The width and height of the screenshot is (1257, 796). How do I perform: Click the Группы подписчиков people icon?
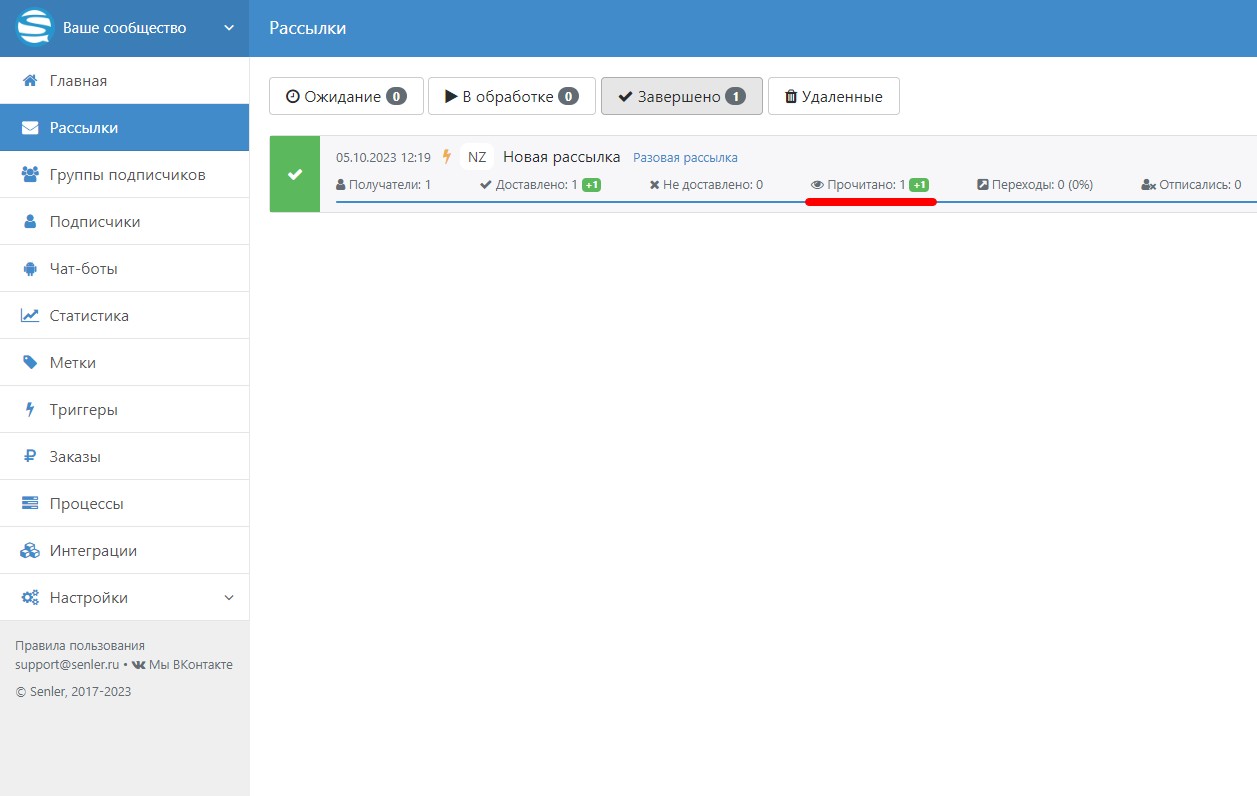click(30, 175)
